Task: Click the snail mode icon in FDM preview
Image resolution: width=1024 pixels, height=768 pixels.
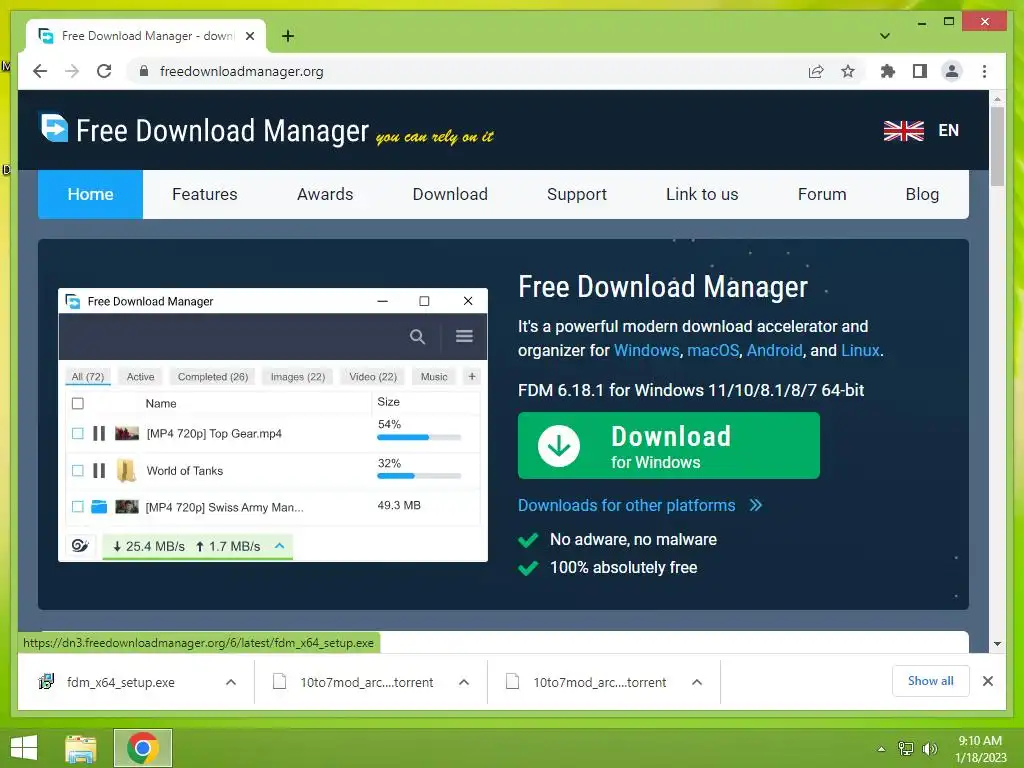Action: point(80,546)
